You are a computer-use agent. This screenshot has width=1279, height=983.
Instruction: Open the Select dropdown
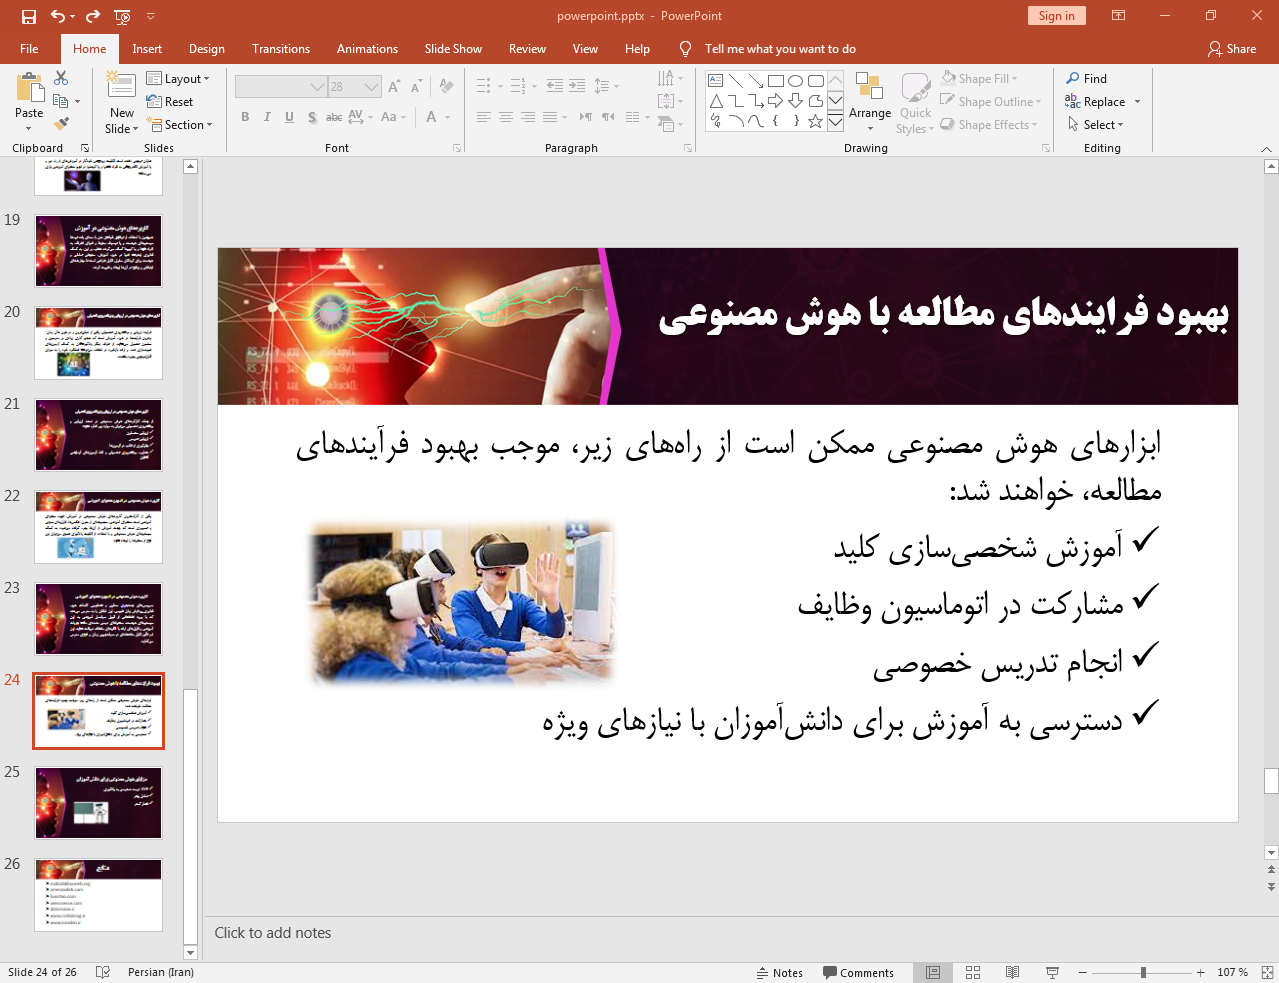point(1096,124)
